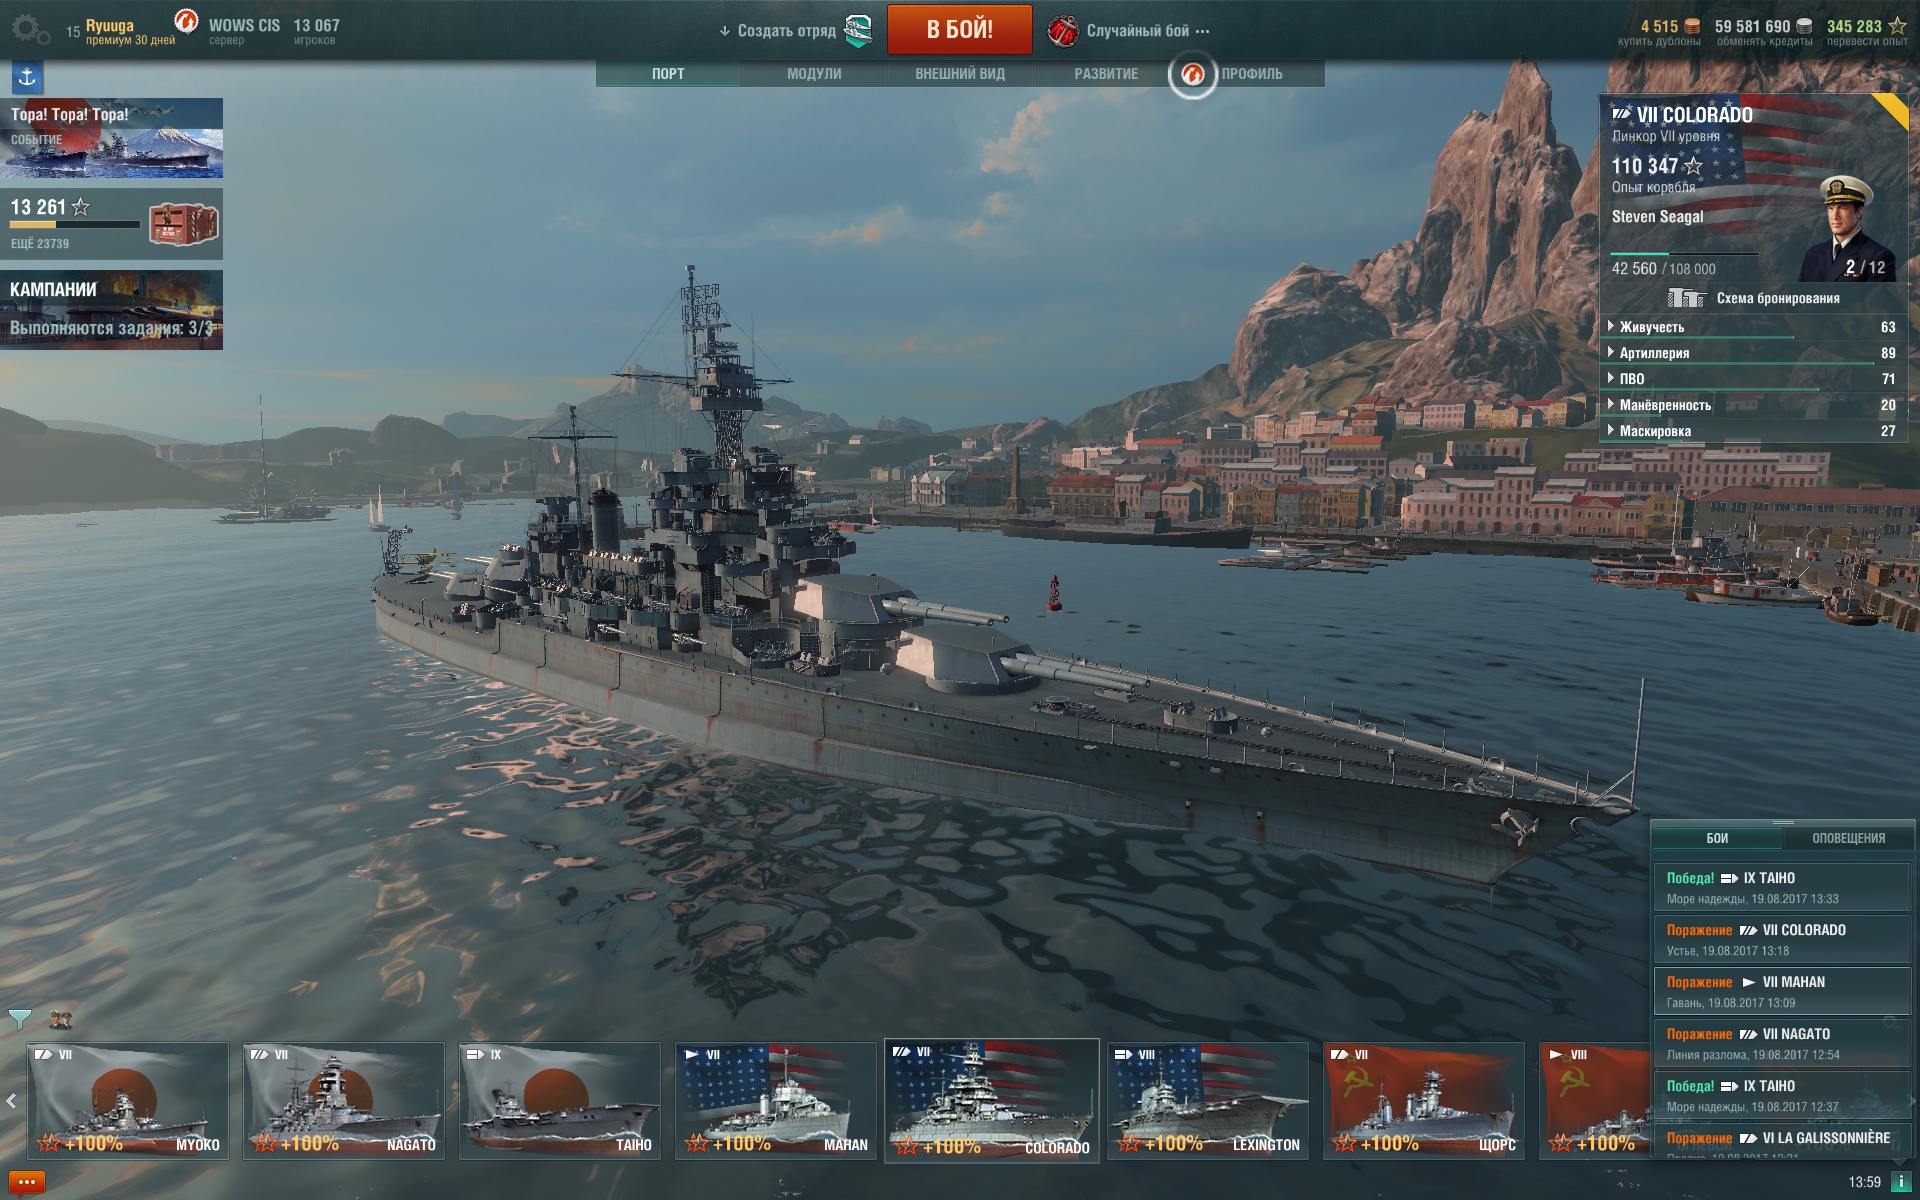
Task: Open the ship carousel filter funnel
Action: pyautogui.click(x=19, y=1019)
